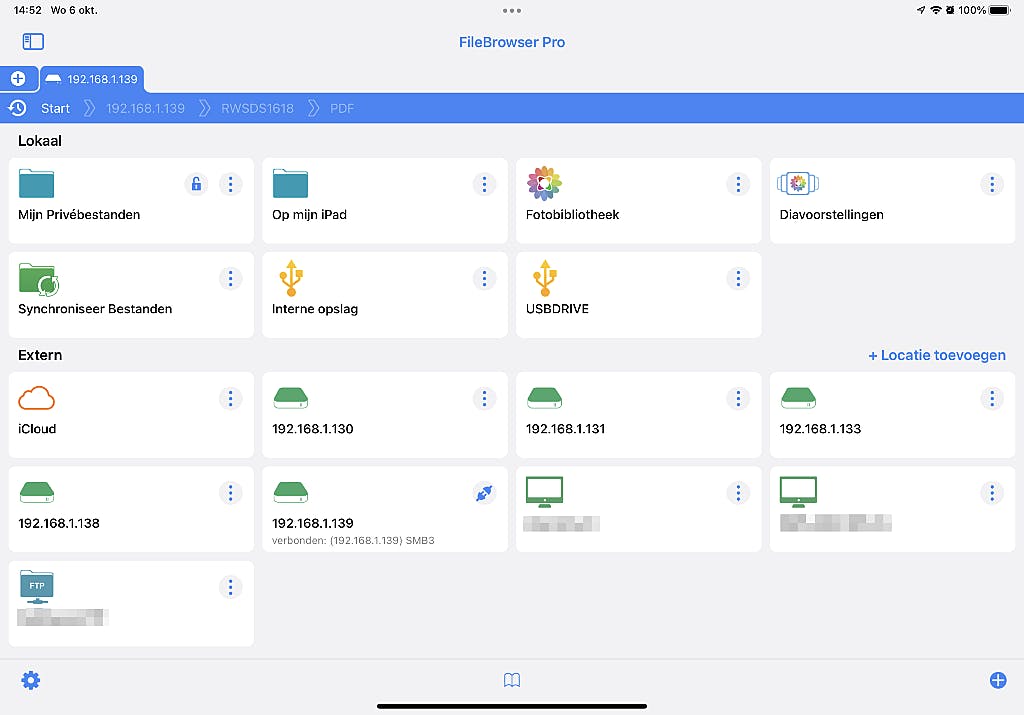
Task: Toggle the sidebar panel icon
Action: 33,42
